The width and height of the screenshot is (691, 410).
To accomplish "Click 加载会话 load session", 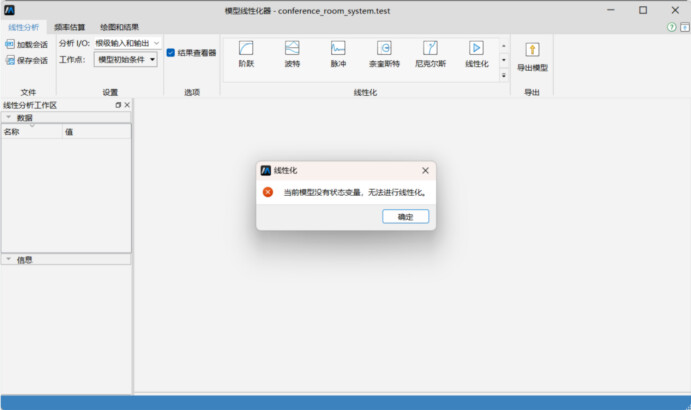I will point(26,45).
